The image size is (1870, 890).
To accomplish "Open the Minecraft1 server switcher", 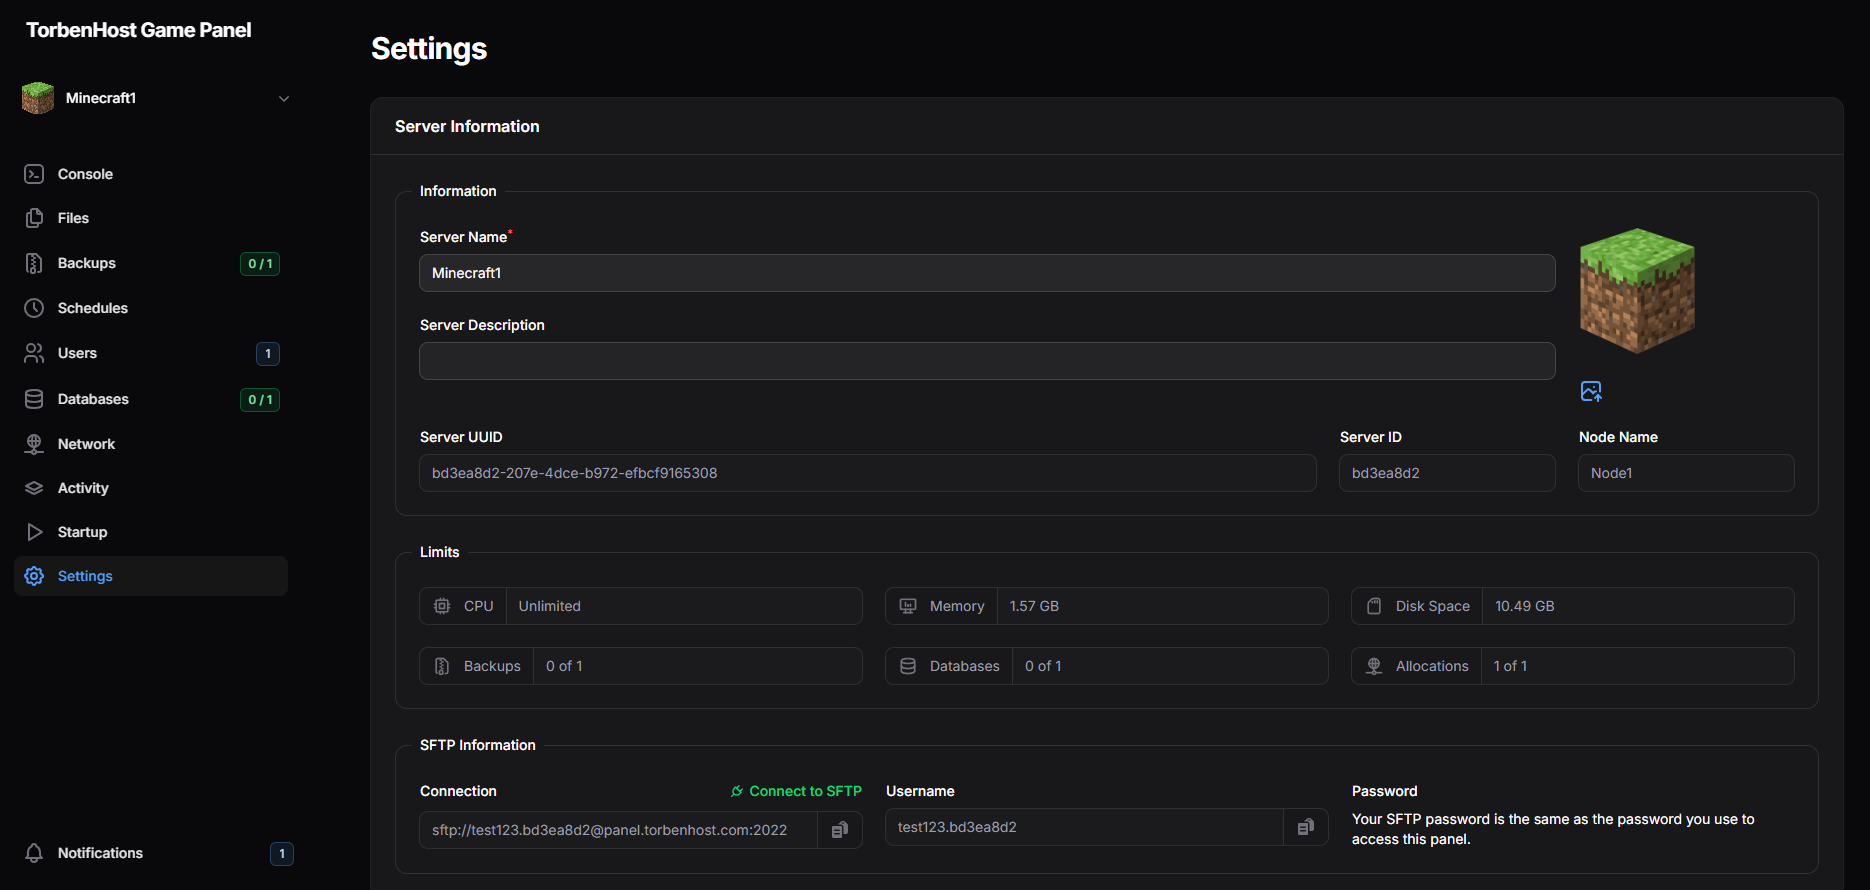I will click(150, 98).
